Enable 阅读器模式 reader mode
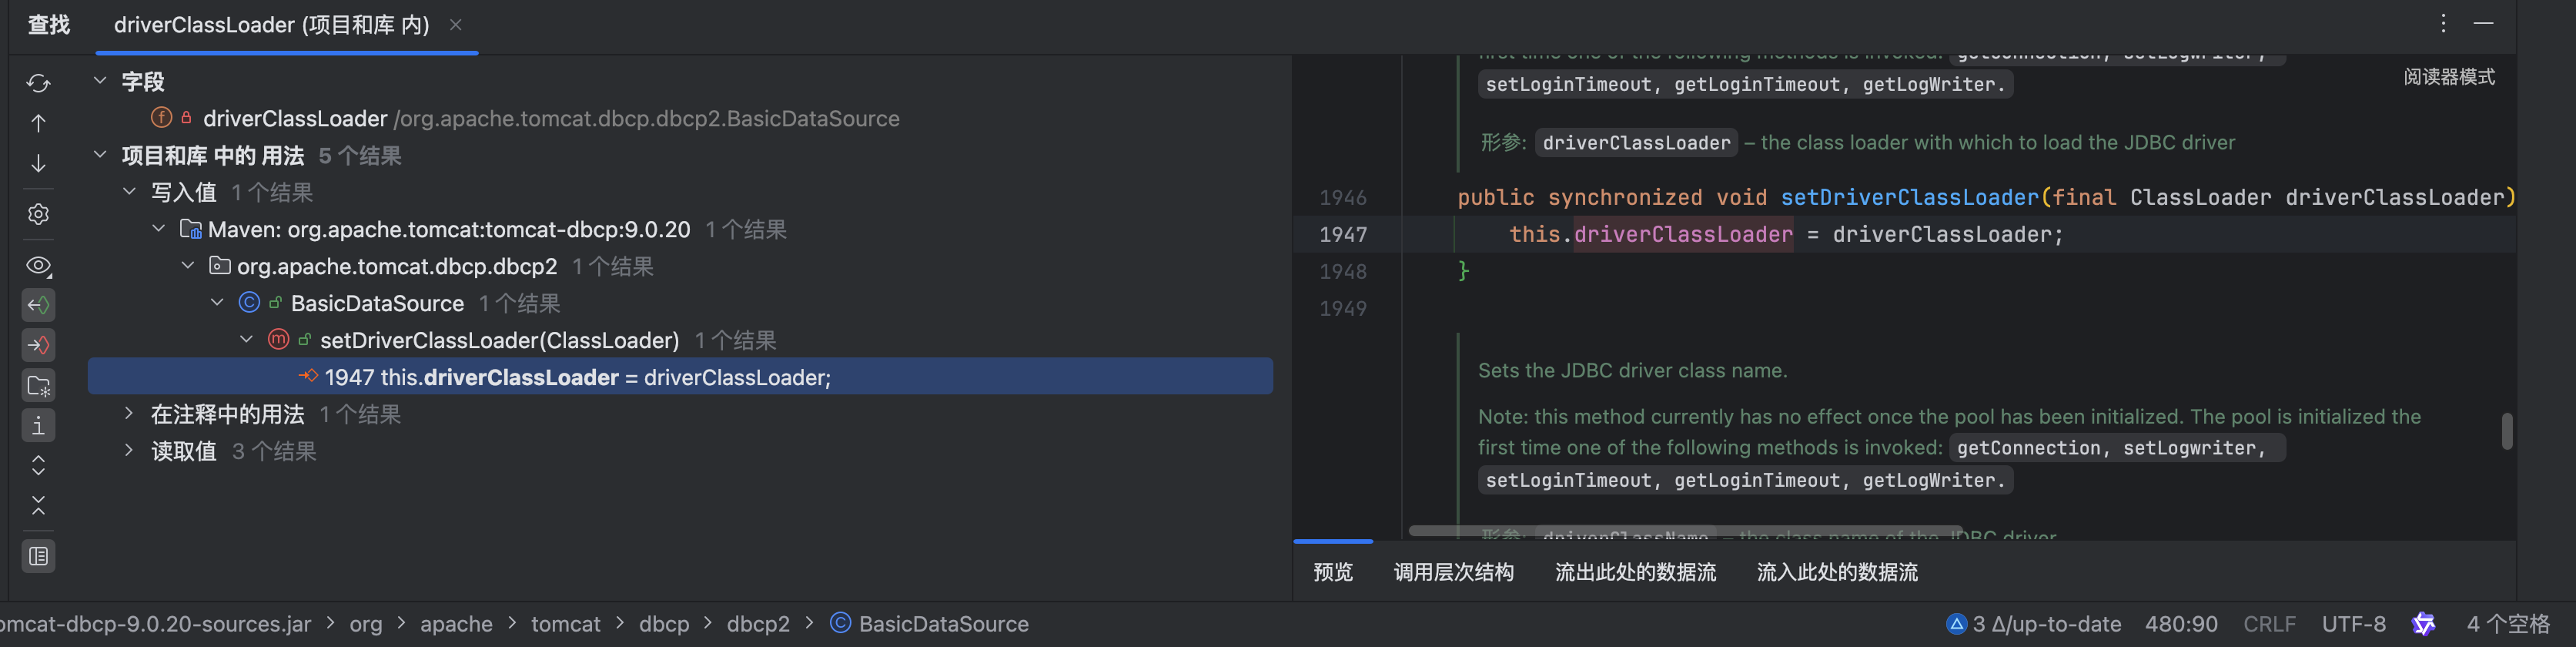Image resolution: width=2576 pixels, height=647 pixels. [x=2449, y=77]
